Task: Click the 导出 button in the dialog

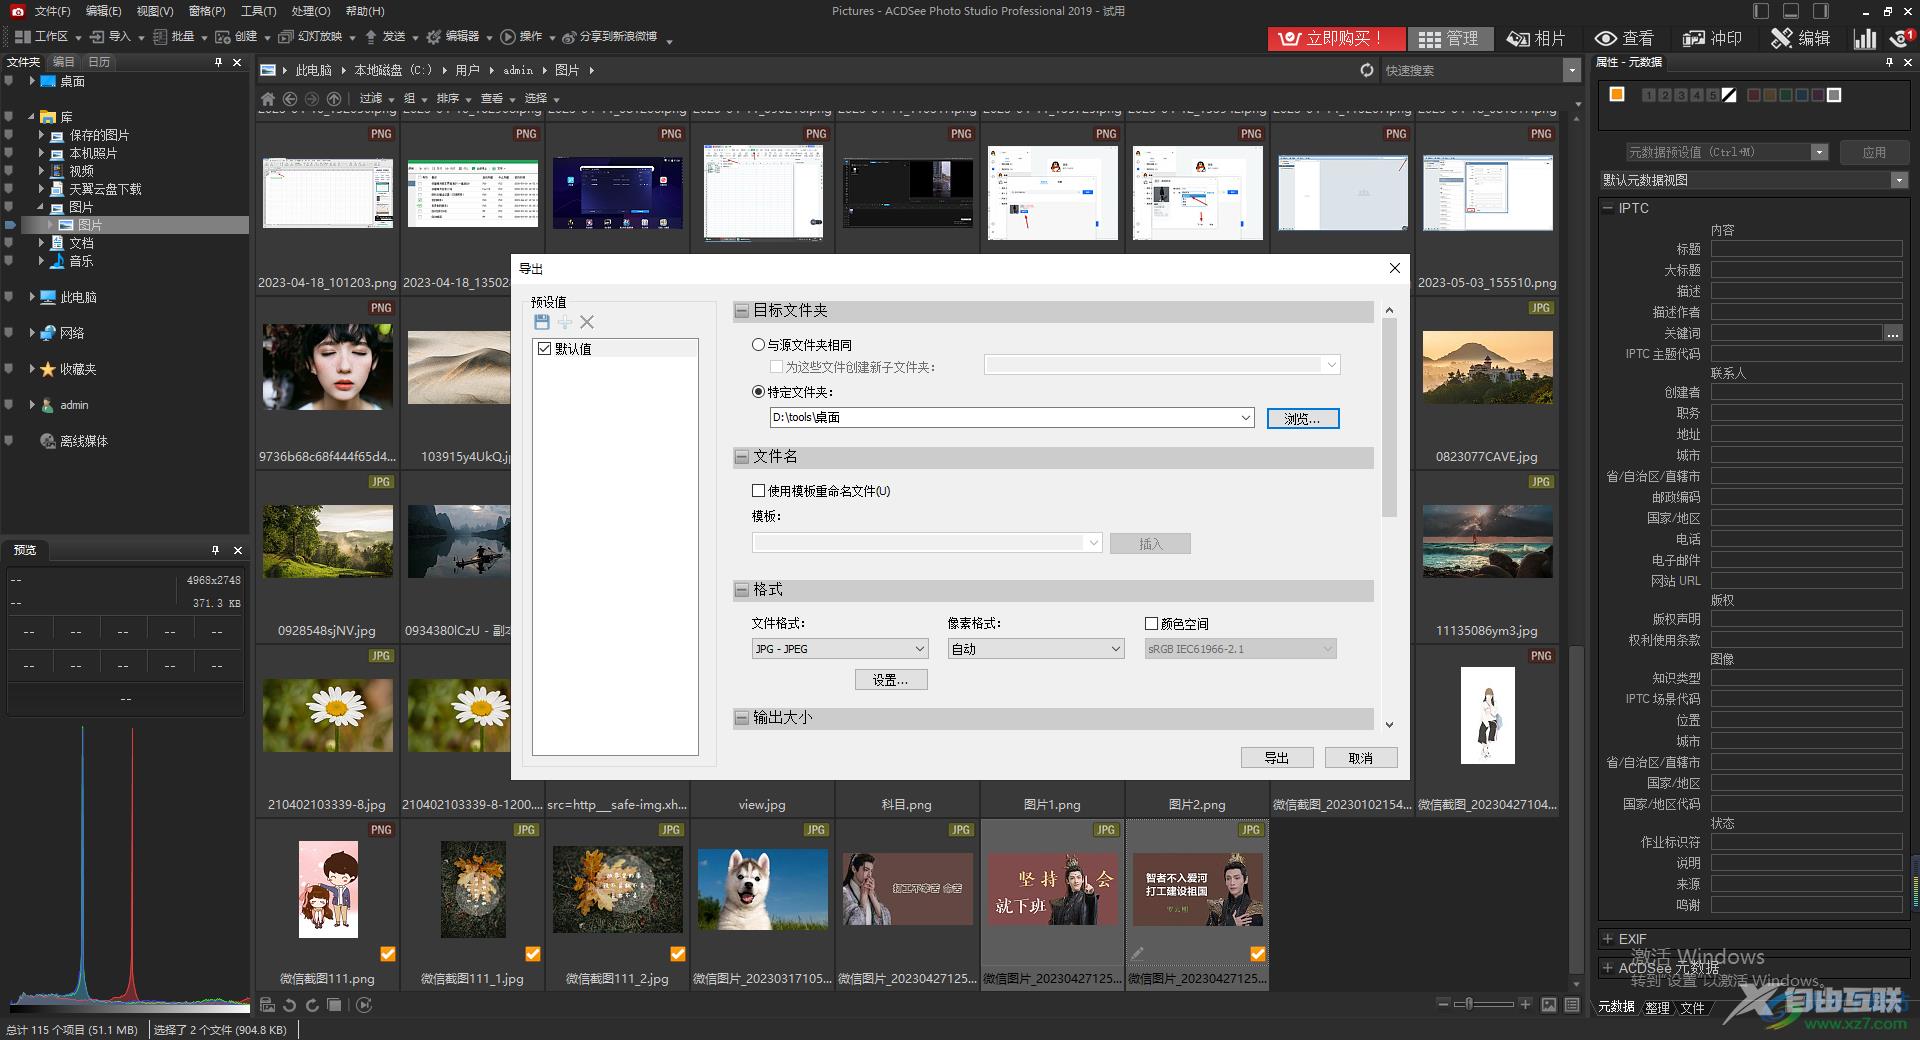Action: (x=1277, y=758)
